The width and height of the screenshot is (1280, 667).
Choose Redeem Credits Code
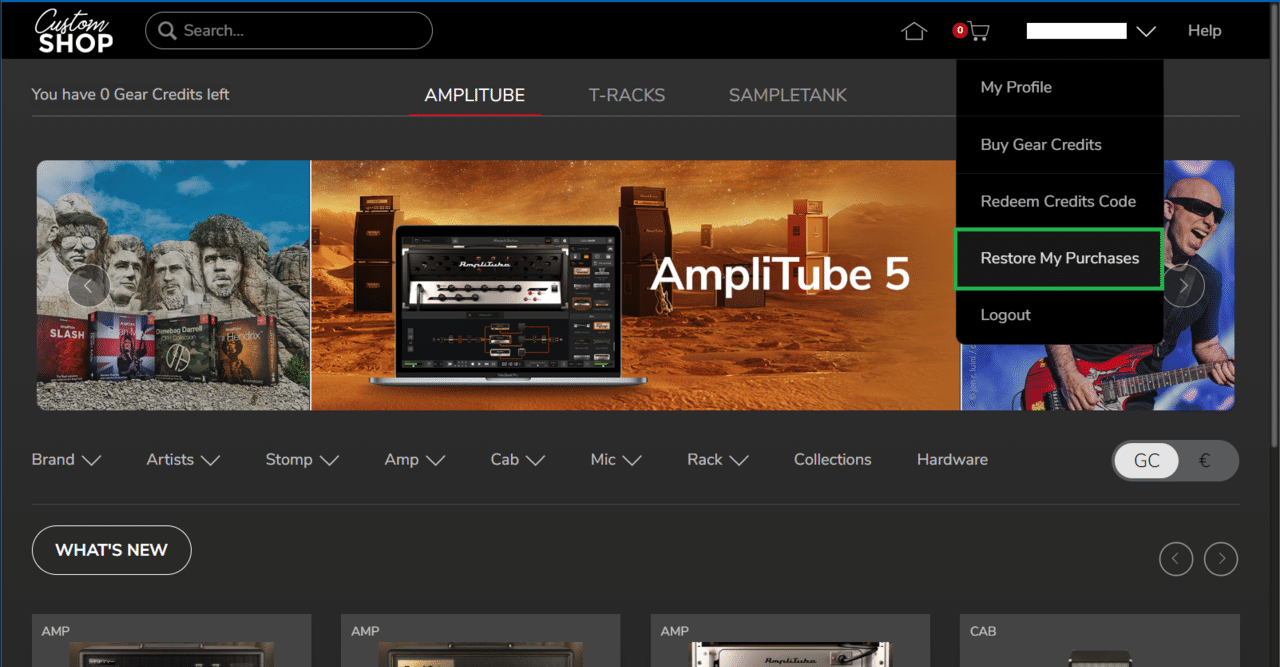point(1059,202)
